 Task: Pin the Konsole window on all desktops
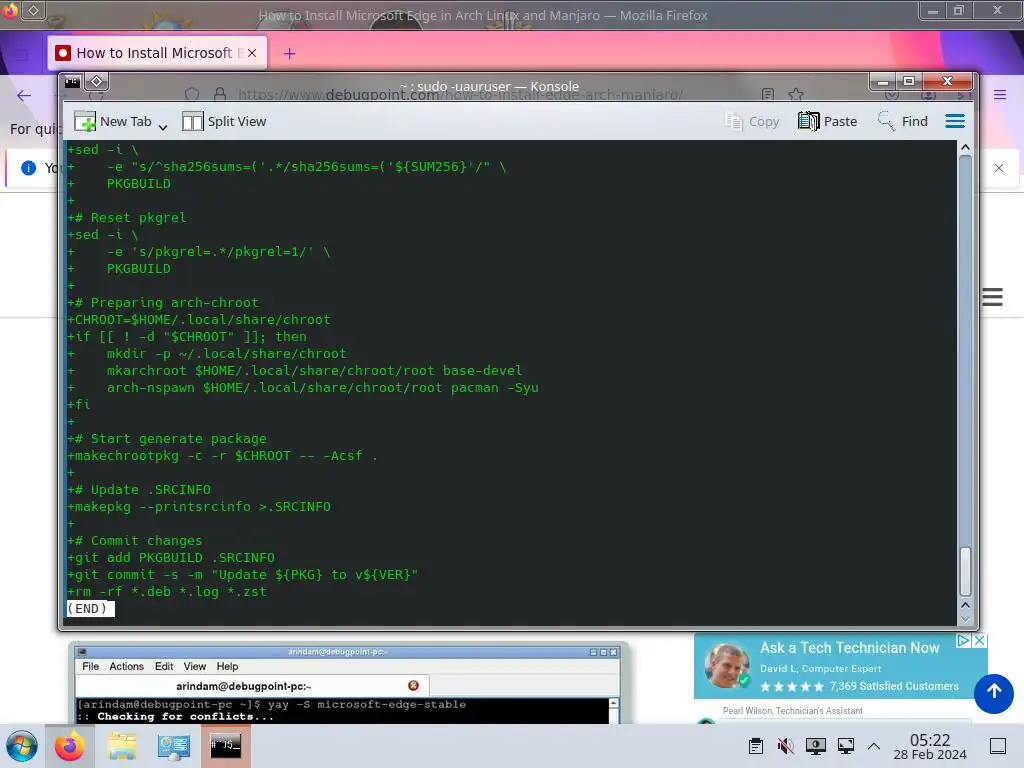tap(96, 82)
